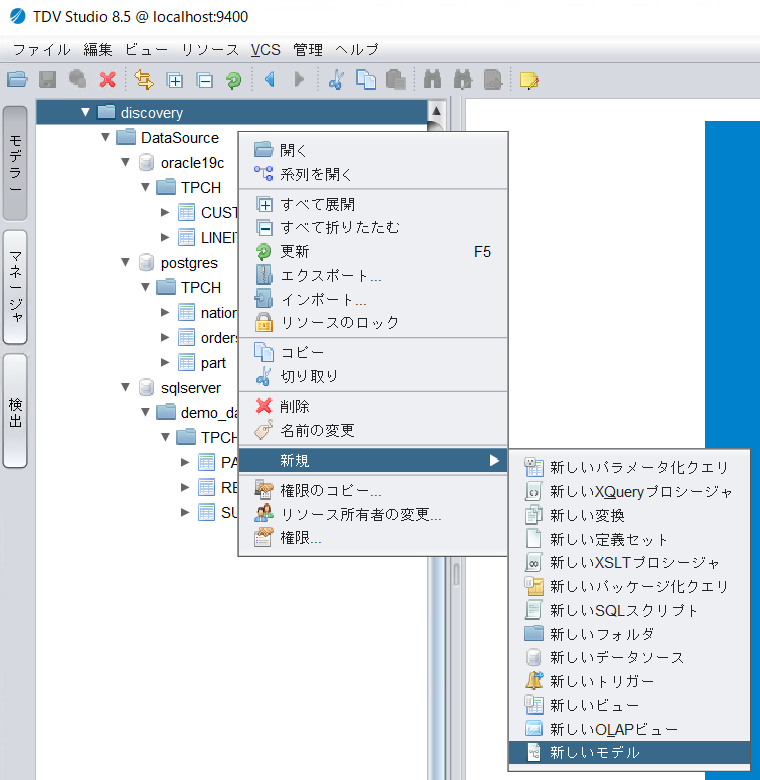Select 新しいトリガー in the submenu
The height and width of the screenshot is (780, 760).
point(629,681)
